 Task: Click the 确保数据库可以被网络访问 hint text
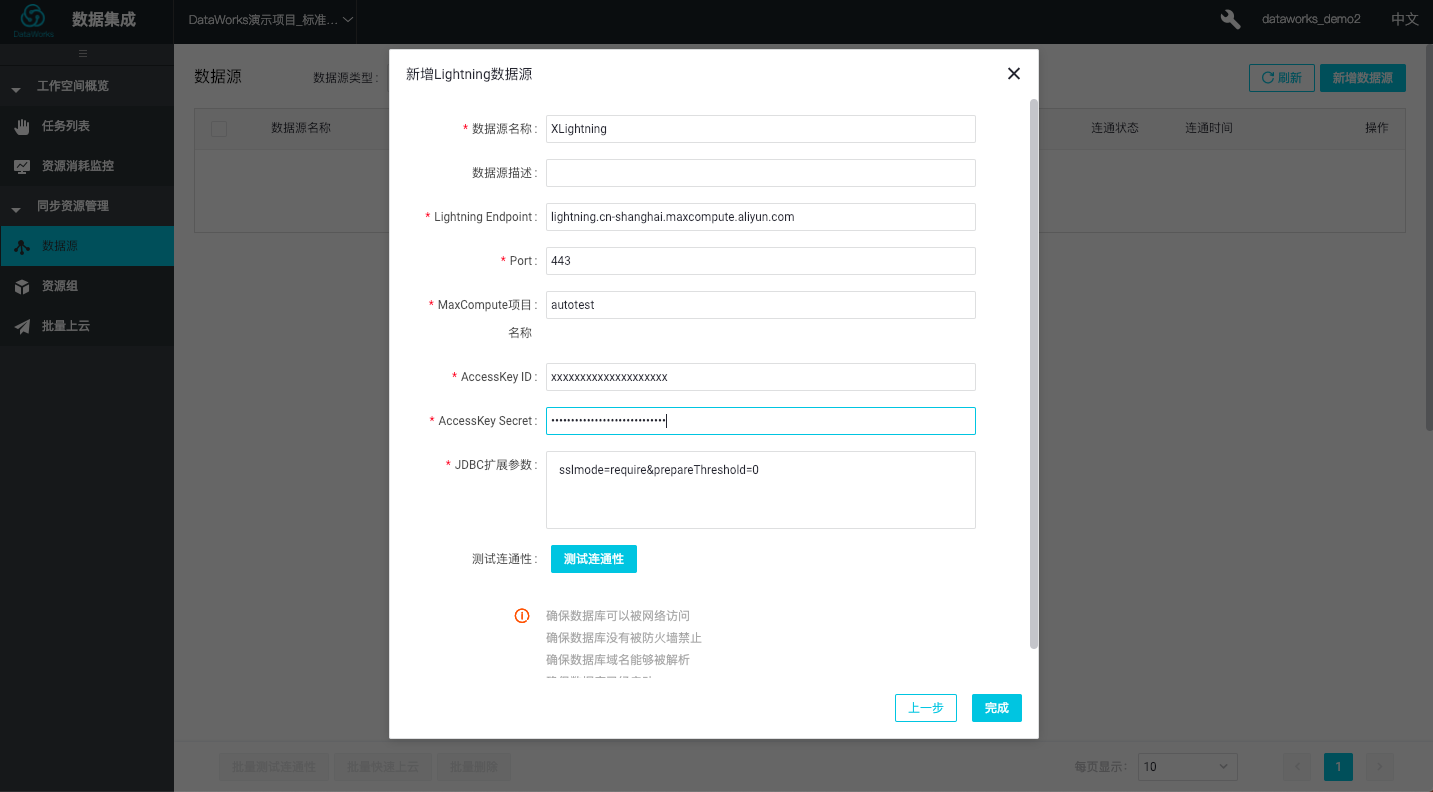[618, 616]
